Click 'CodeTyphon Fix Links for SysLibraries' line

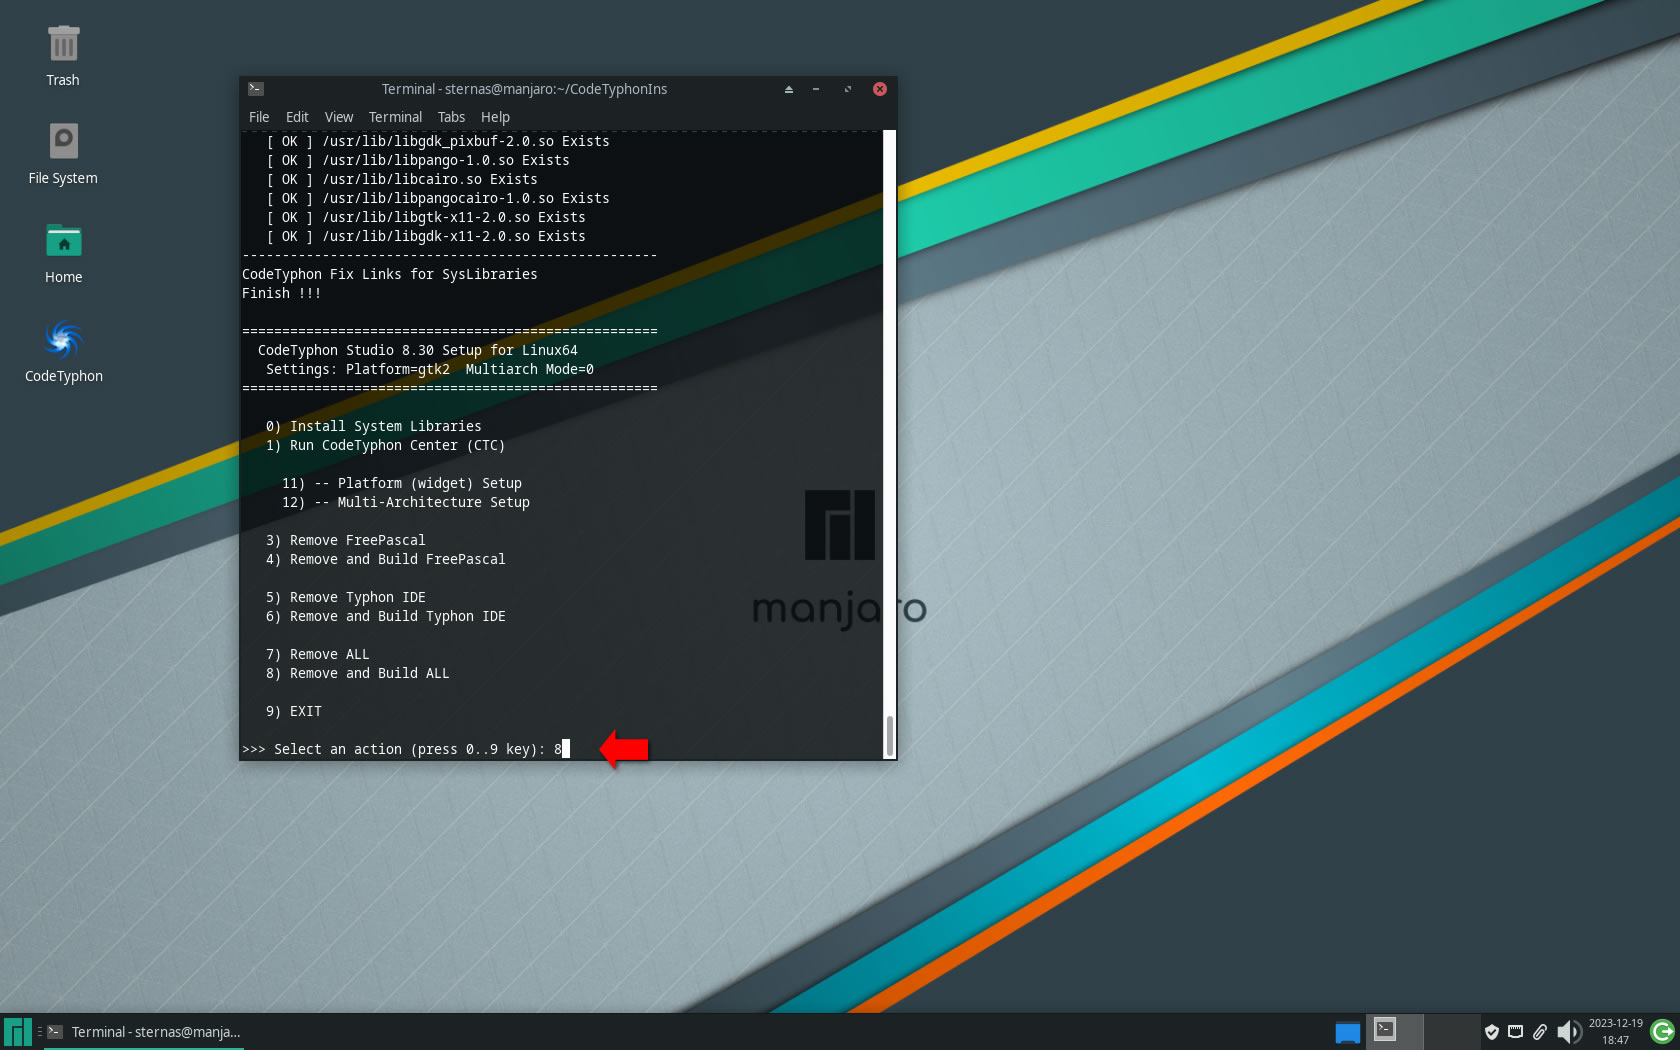click(389, 274)
